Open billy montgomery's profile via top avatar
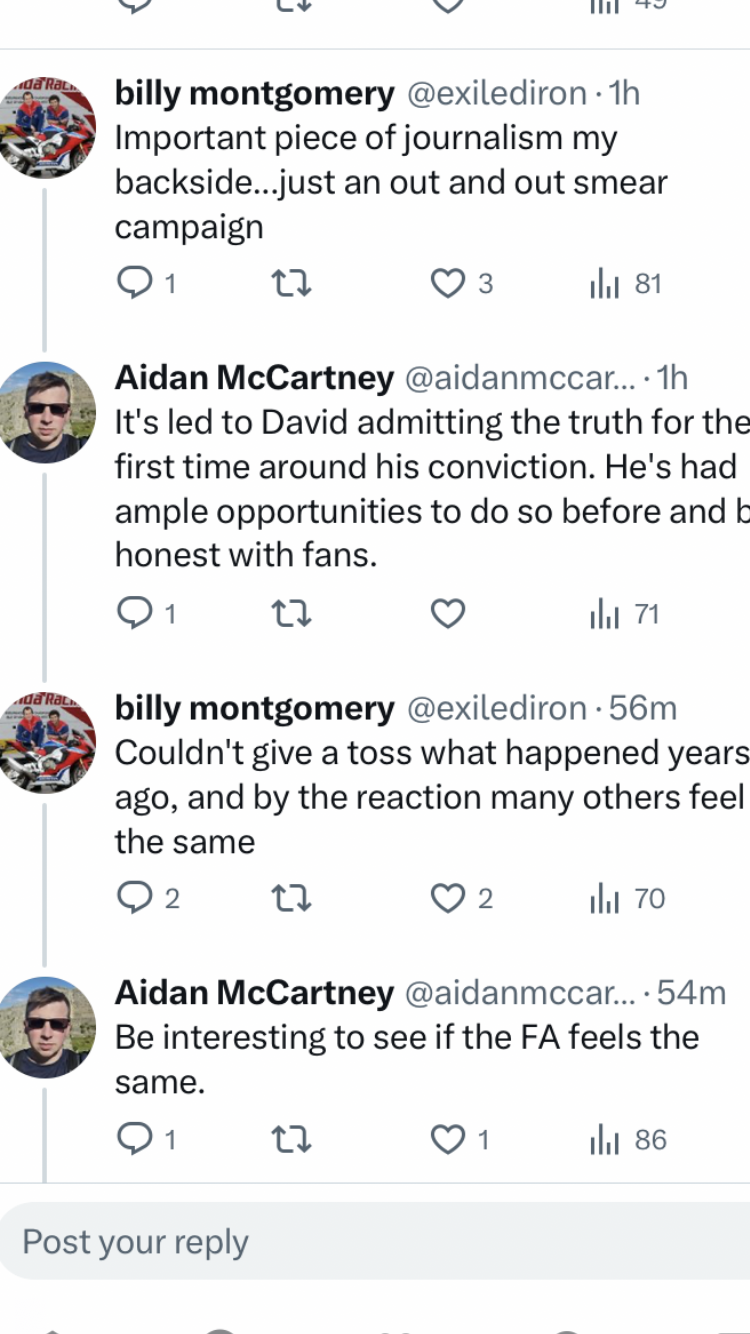Screen dimensions: 750x1334 [47, 127]
